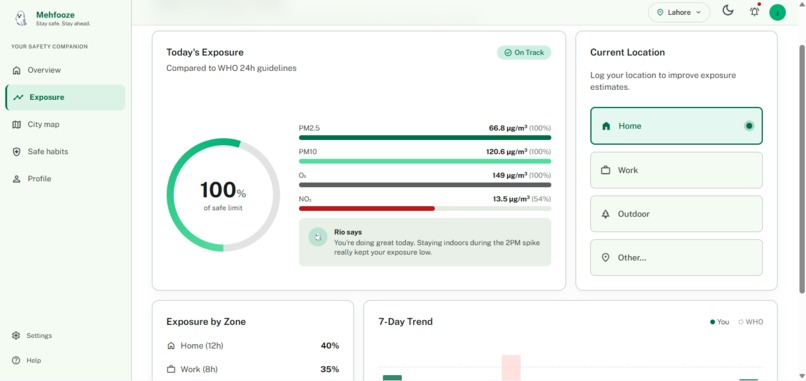Click 'Compared to WHO 24h guidelines' subtitle
Viewport: 806px width, 381px height.
tap(231, 68)
